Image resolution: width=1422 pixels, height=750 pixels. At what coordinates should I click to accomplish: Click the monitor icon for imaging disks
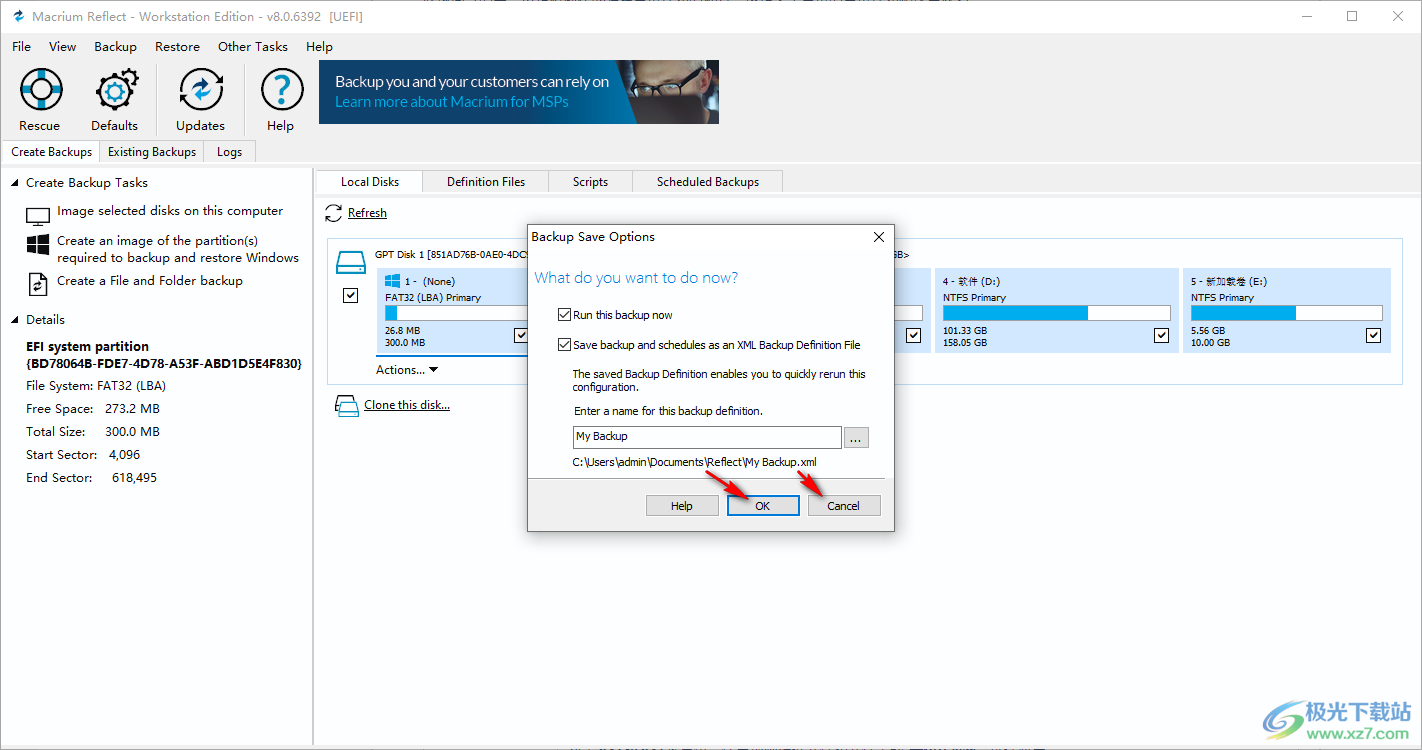coord(38,216)
